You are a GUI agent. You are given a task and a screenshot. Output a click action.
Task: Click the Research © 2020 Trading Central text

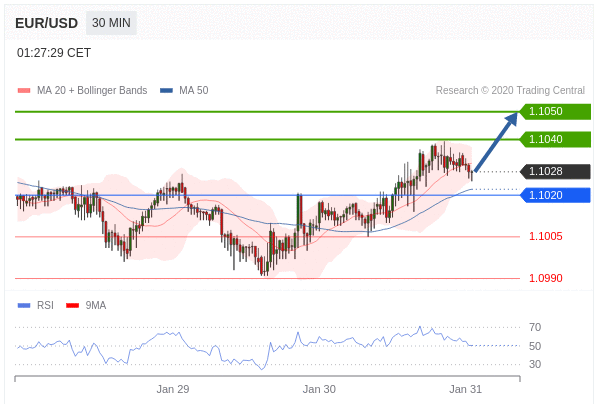click(510, 90)
